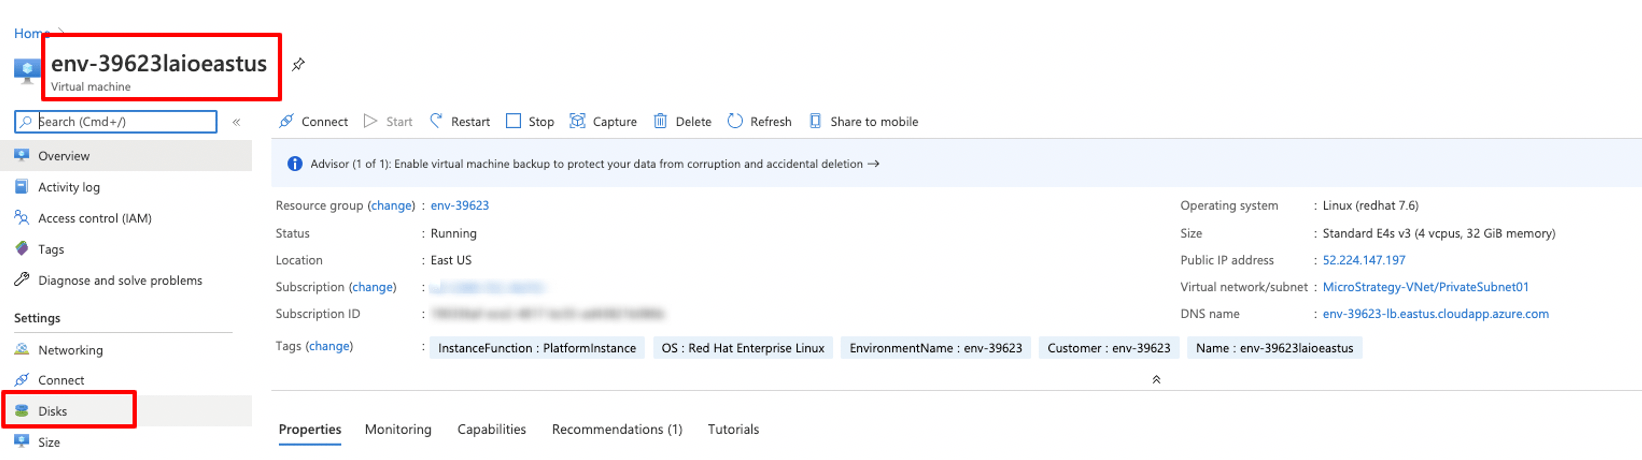Click the Delete trash can icon
The image size is (1642, 460).
660,121
